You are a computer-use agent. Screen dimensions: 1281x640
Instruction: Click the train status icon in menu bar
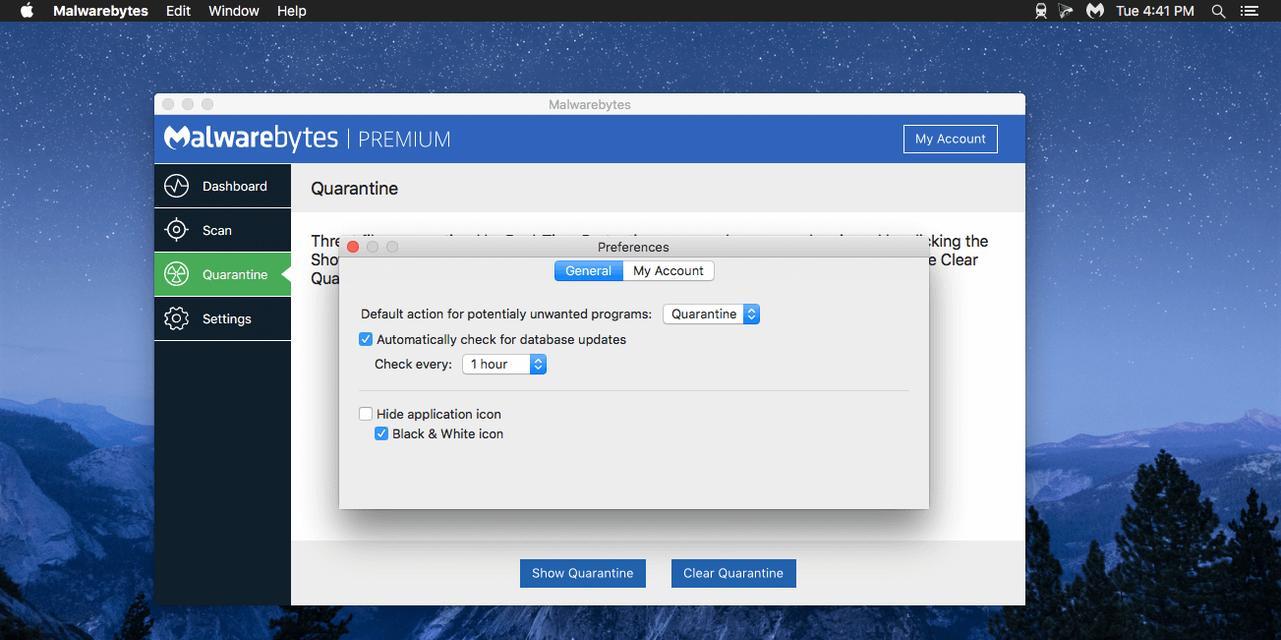(1041, 10)
